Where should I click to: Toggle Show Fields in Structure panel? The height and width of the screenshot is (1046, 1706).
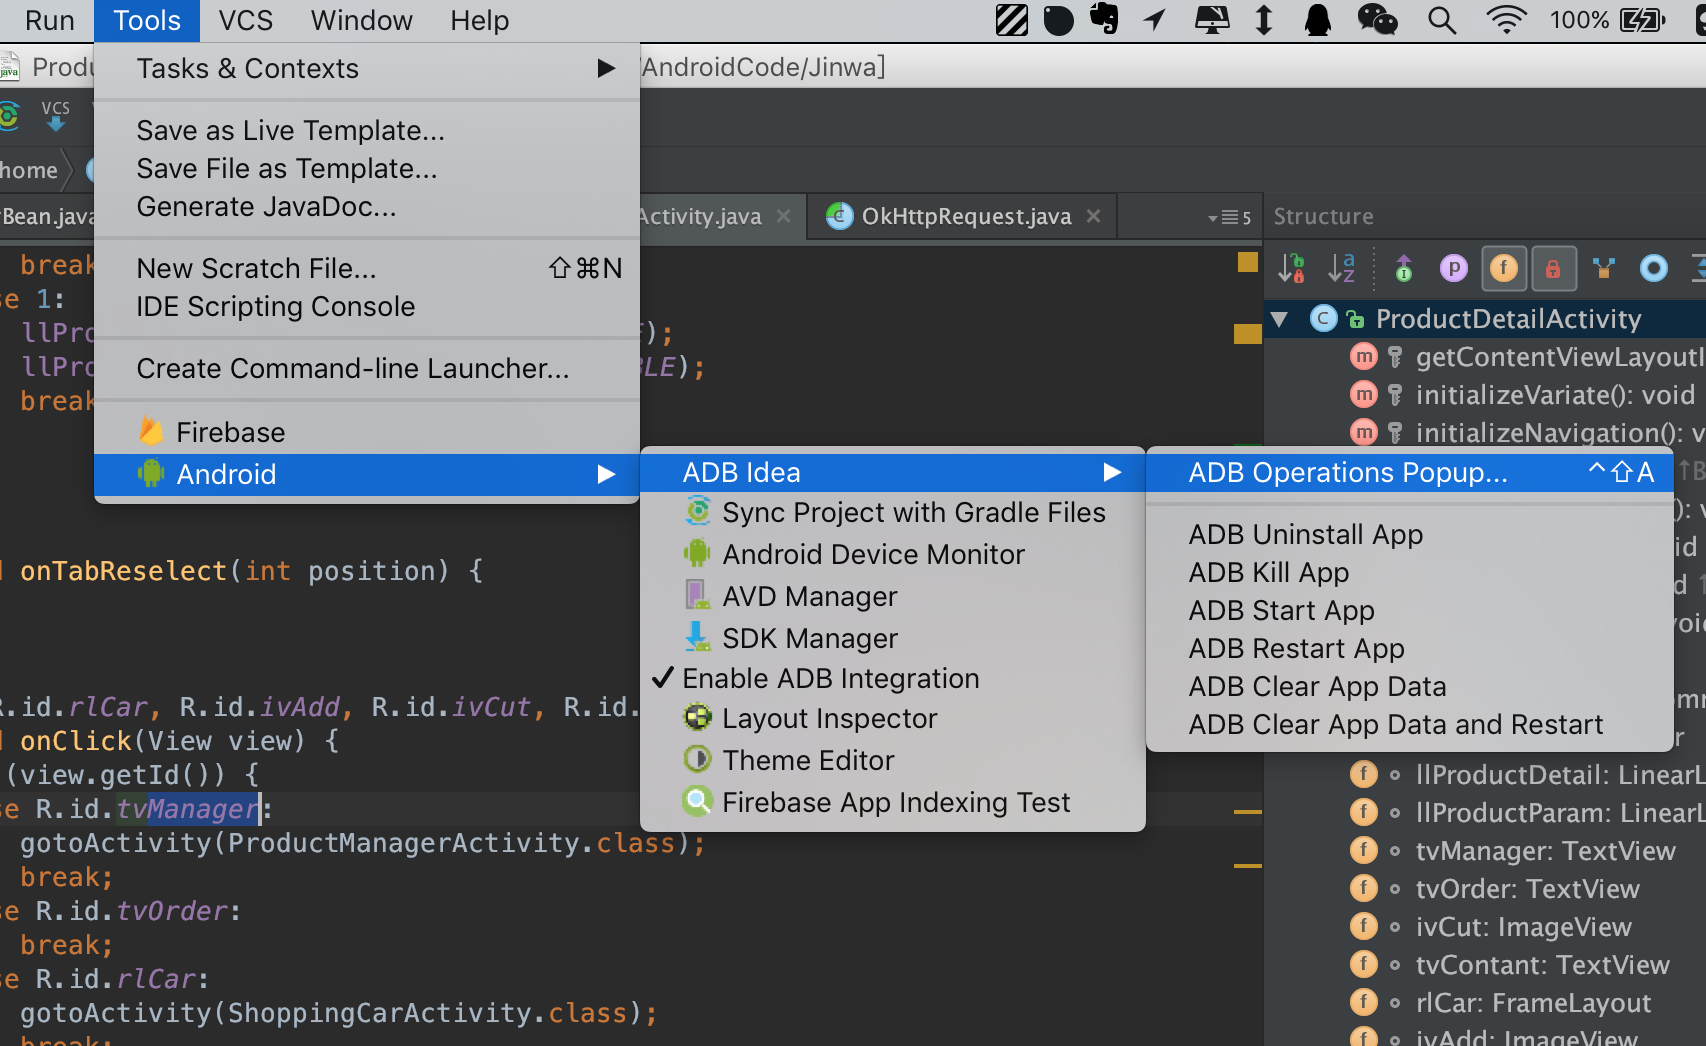pyautogui.click(x=1503, y=268)
